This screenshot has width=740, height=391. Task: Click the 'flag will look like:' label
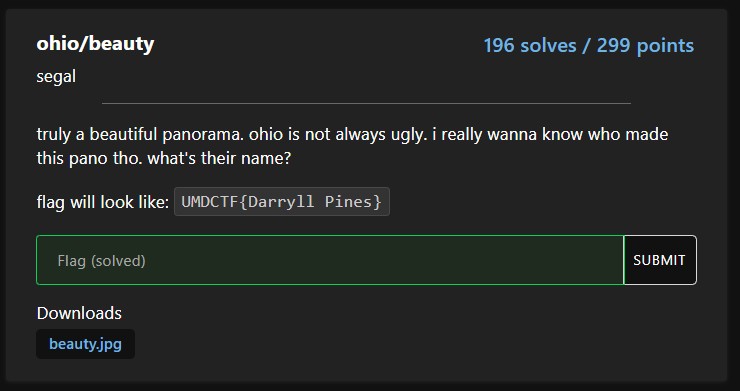[x=103, y=203]
